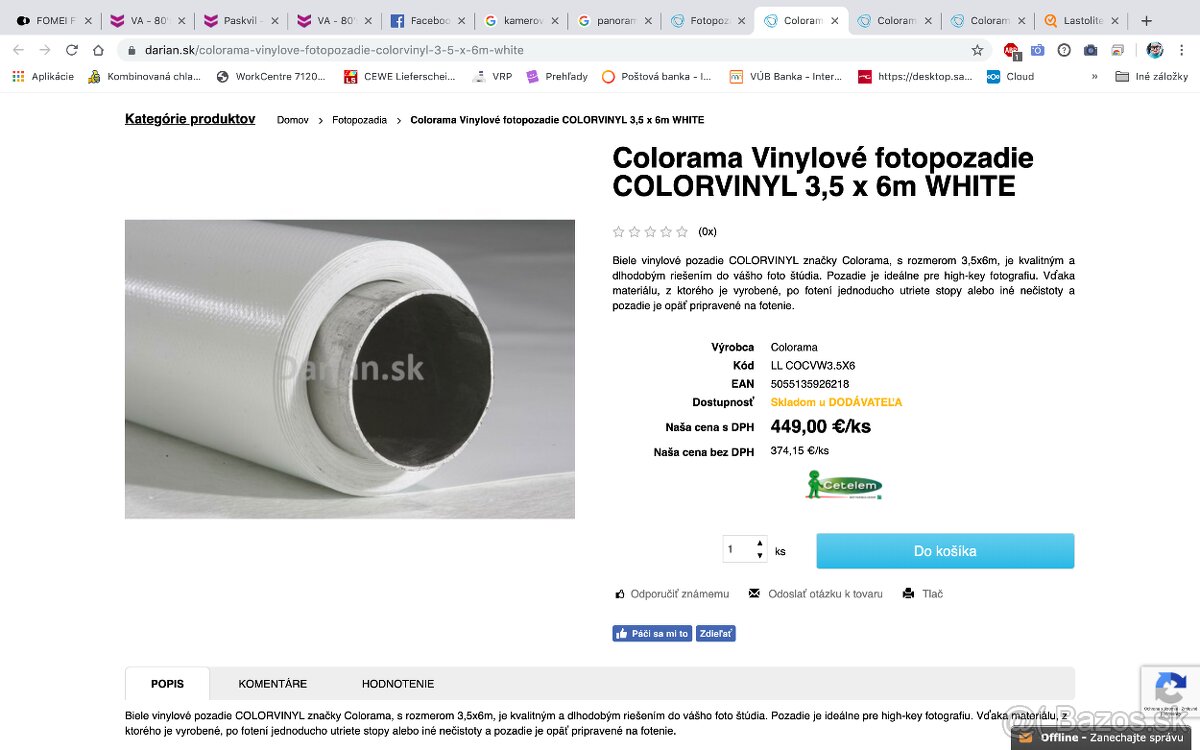This screenshot has height=750, width=1200.
Task: Switch to the KOMENTÁRE tab
Action: pyautogui.click(x=272, y=684)
